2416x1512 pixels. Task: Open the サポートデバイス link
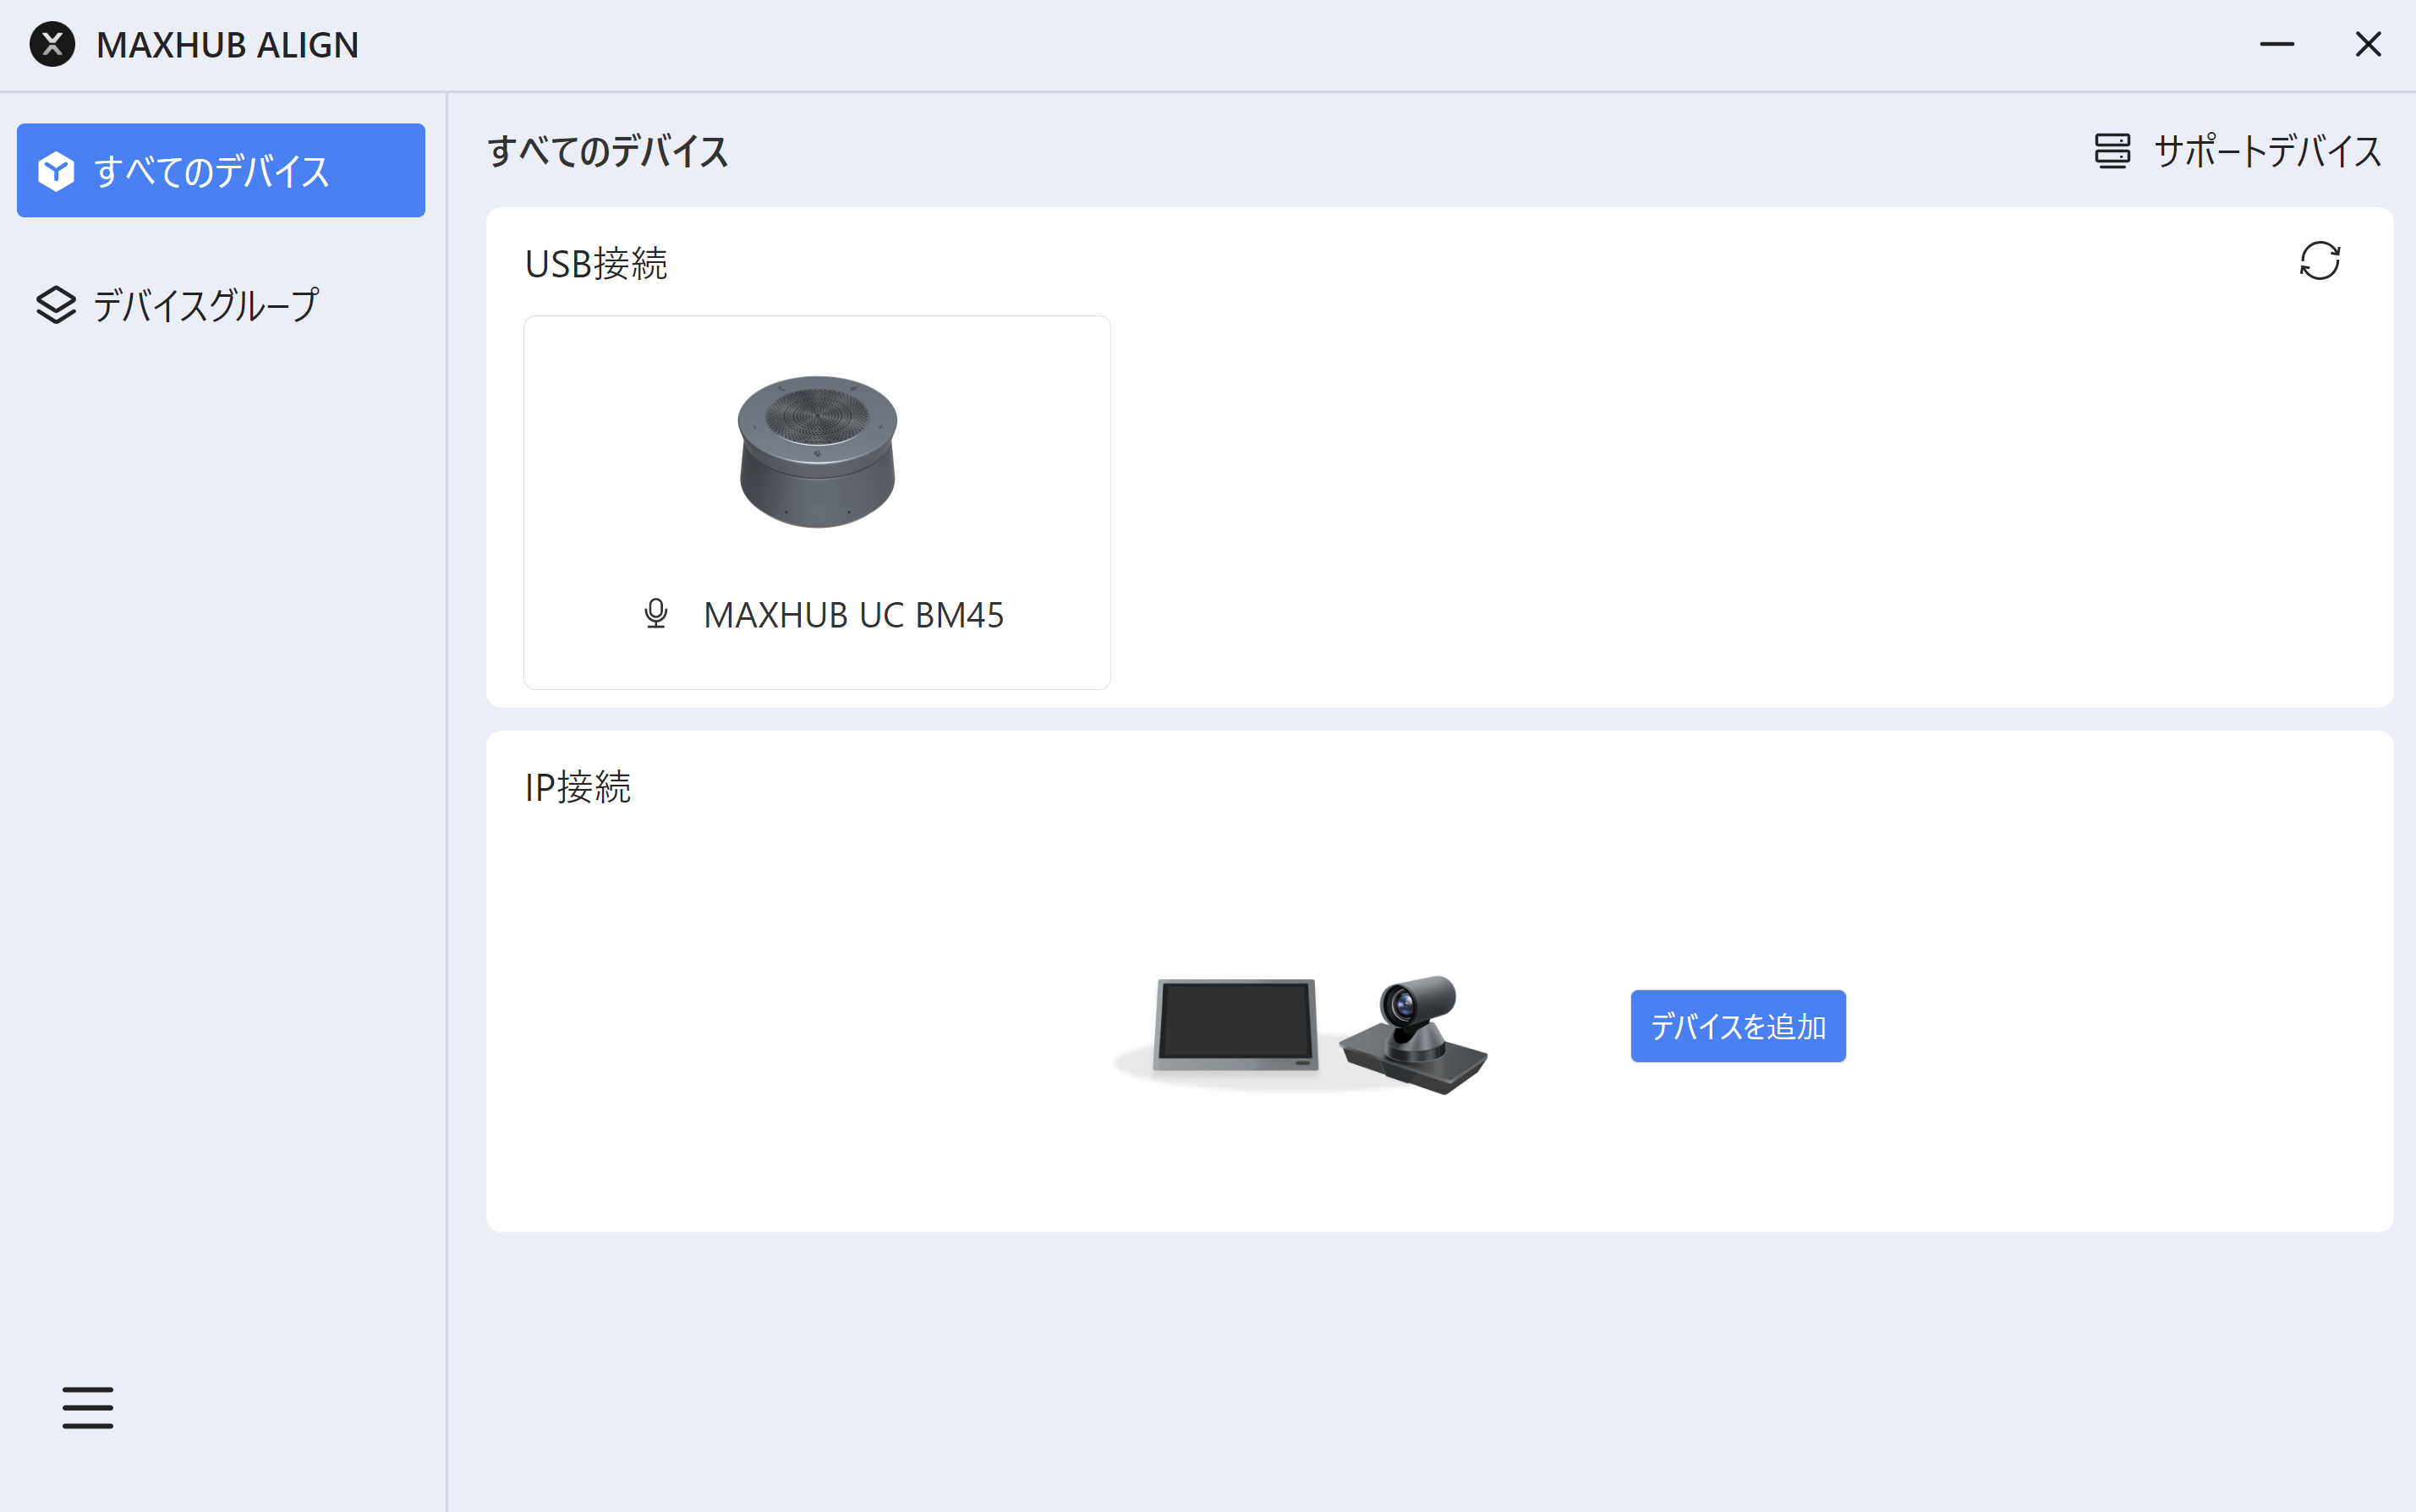[x=2267, y=152]
